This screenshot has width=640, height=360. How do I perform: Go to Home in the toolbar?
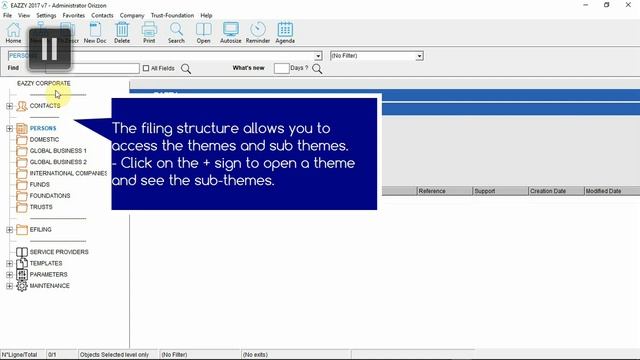[13, 33]
